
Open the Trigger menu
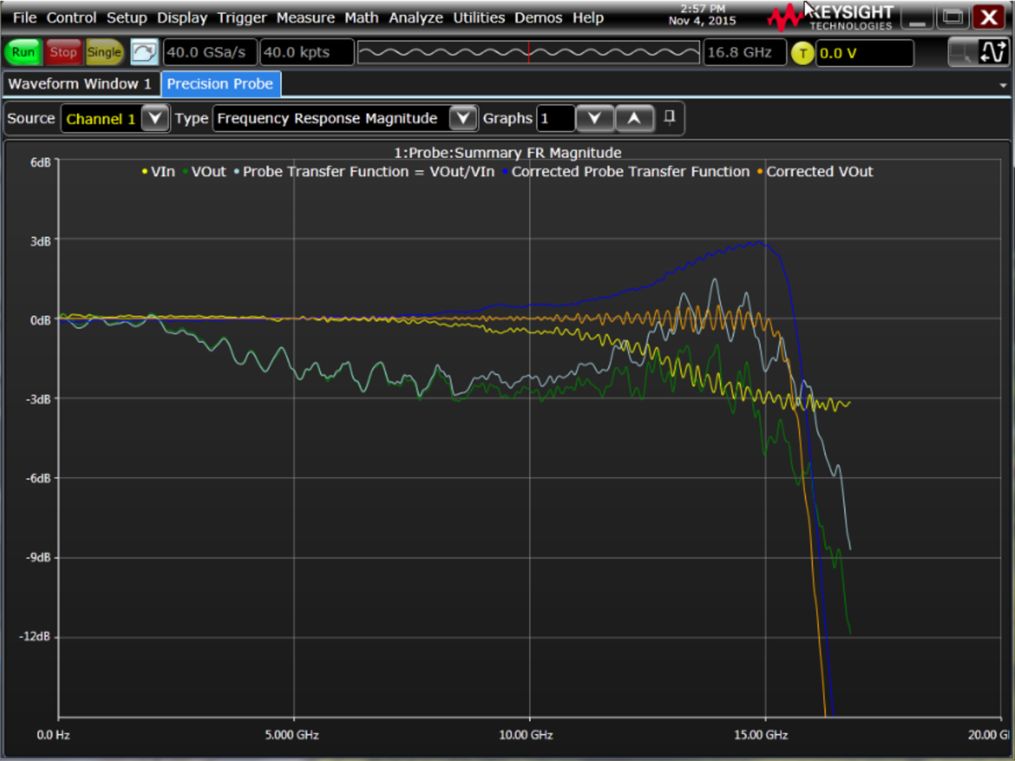(243, 18)
